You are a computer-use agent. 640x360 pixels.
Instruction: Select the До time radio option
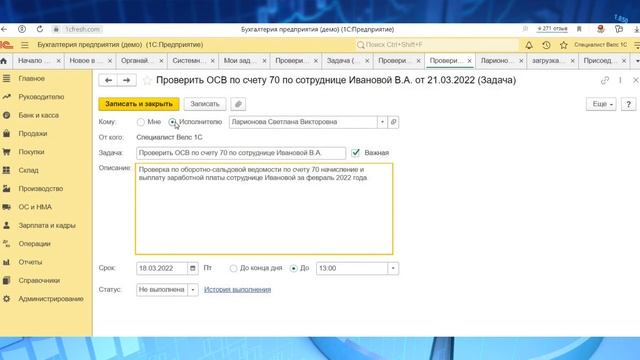(x=293, y=268)
